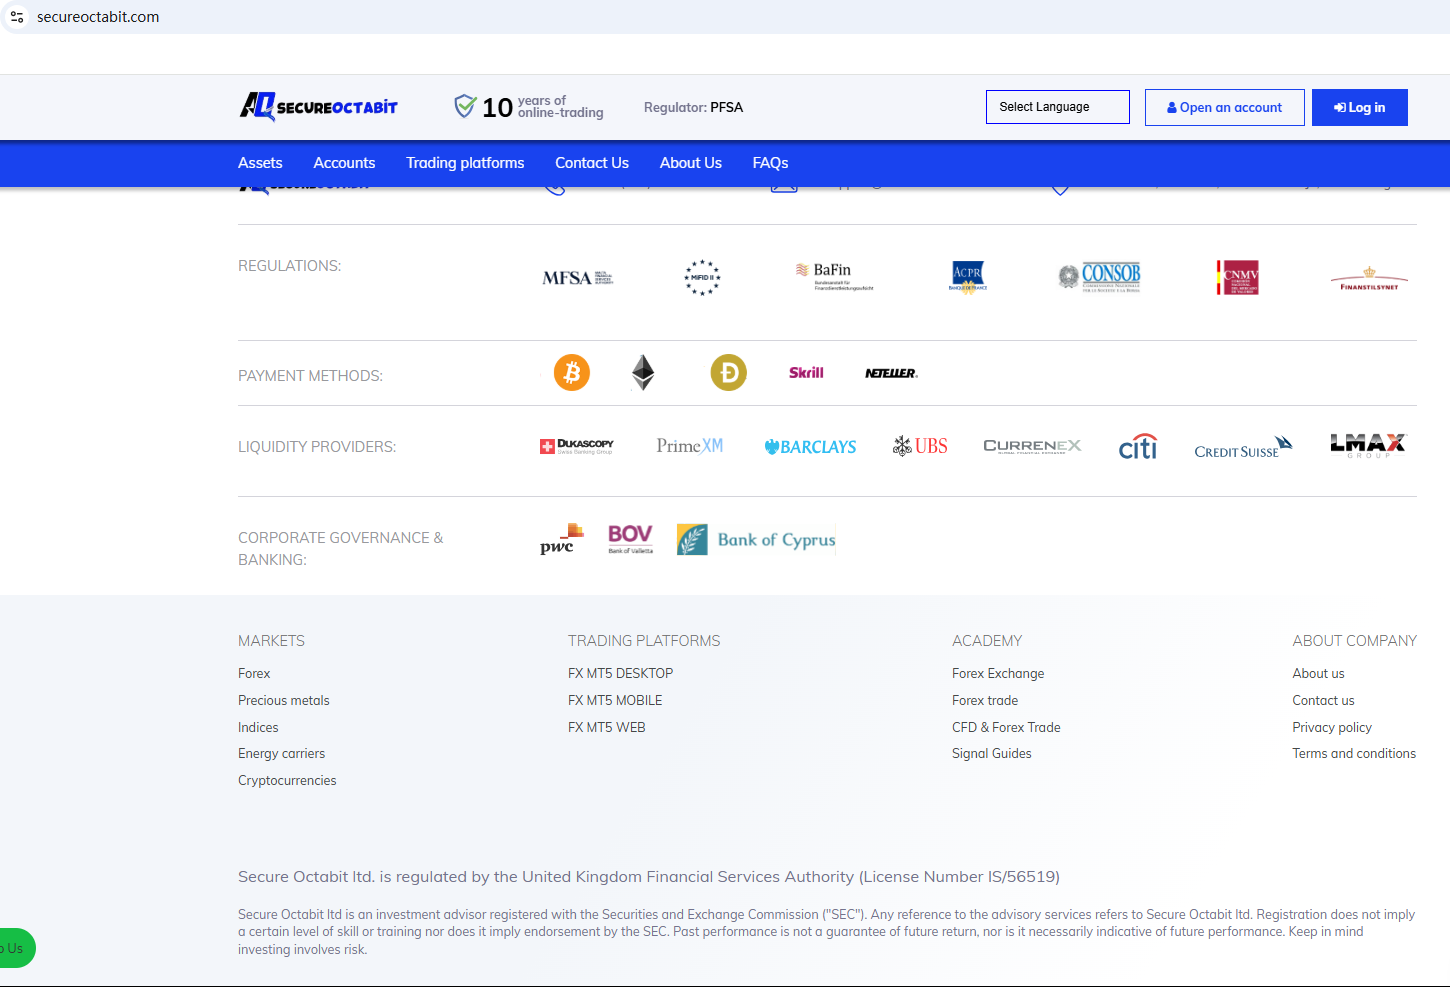Click the green chat widget button

pos(16,948)
